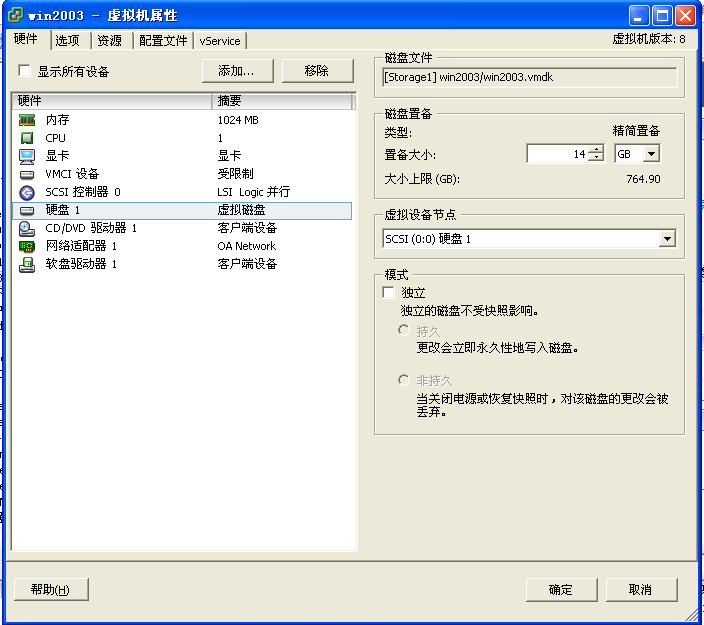The height and width of the screenshot is (625, 704).
Task: Click the CPU chip icon
Action: (27, 138)
